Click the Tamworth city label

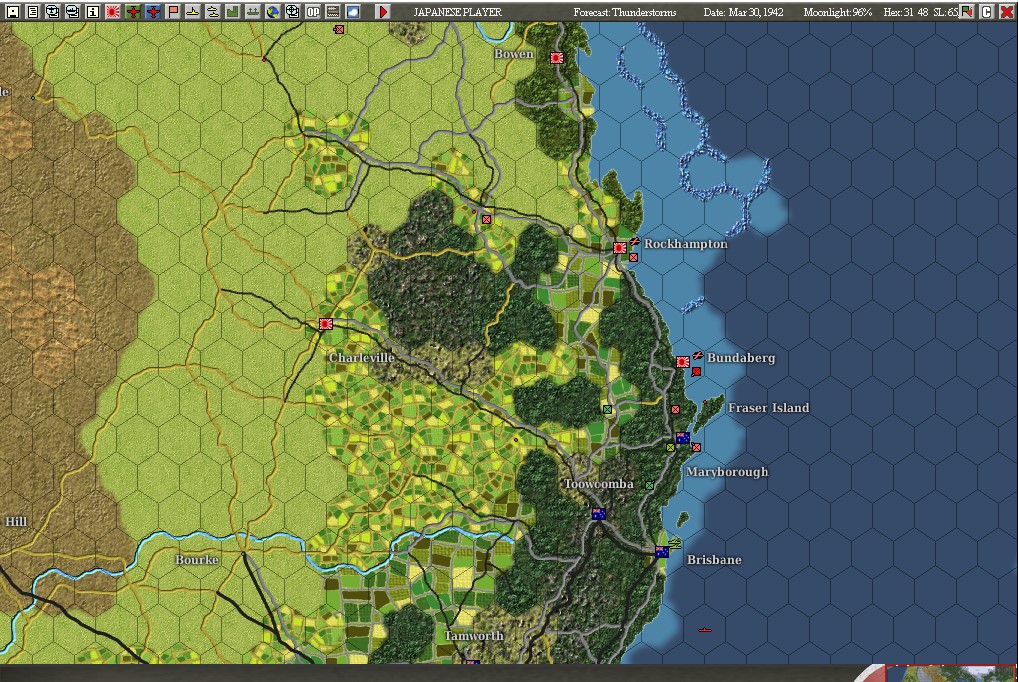[474, 636]
